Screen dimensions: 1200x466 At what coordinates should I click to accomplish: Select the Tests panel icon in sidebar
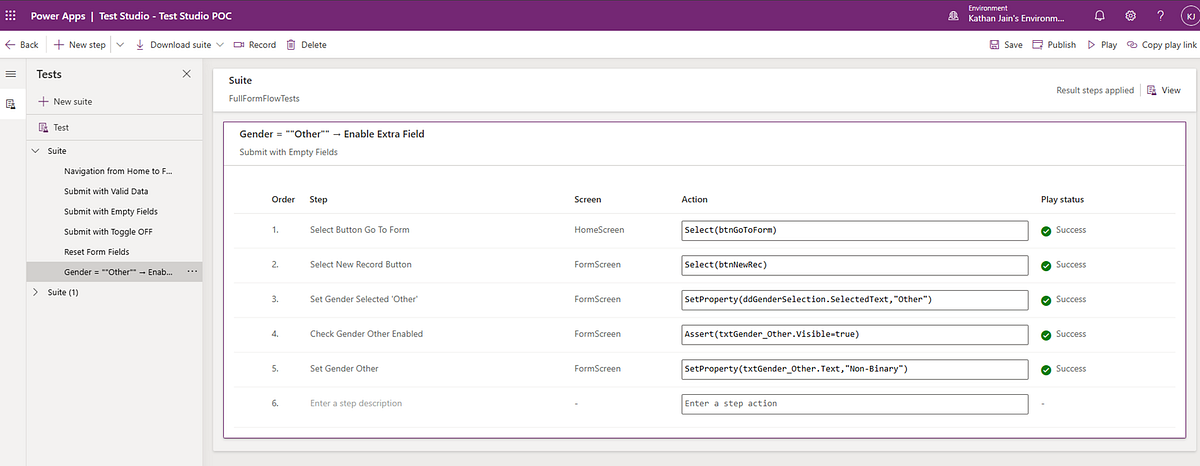(x=11, y=104)
